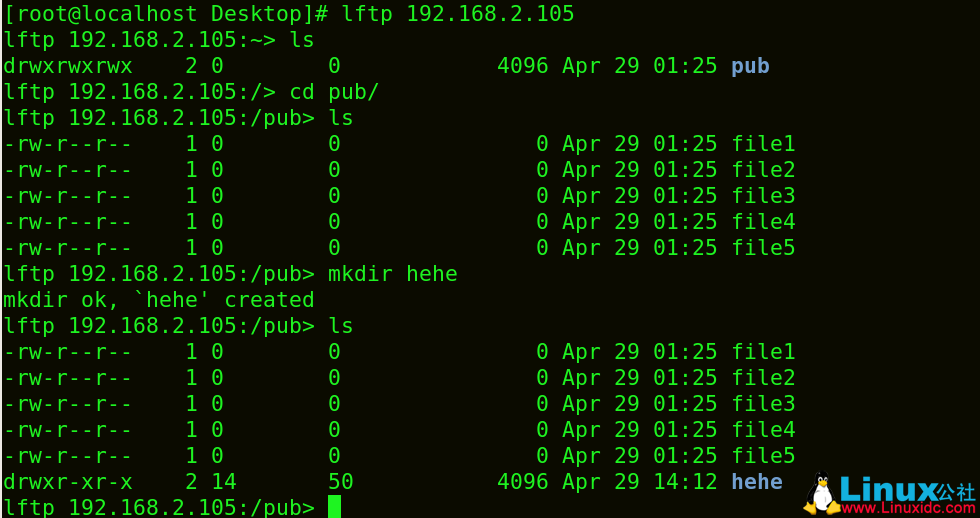
Task: Click the 'ls' command at the ~> prompt
Action: point(301,40)
